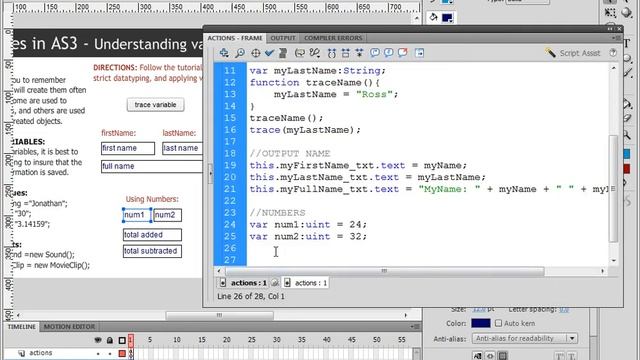Open the Find magnifier in Actions toolbar
Viewport: 640px width, 360px height.
[240, 53]
